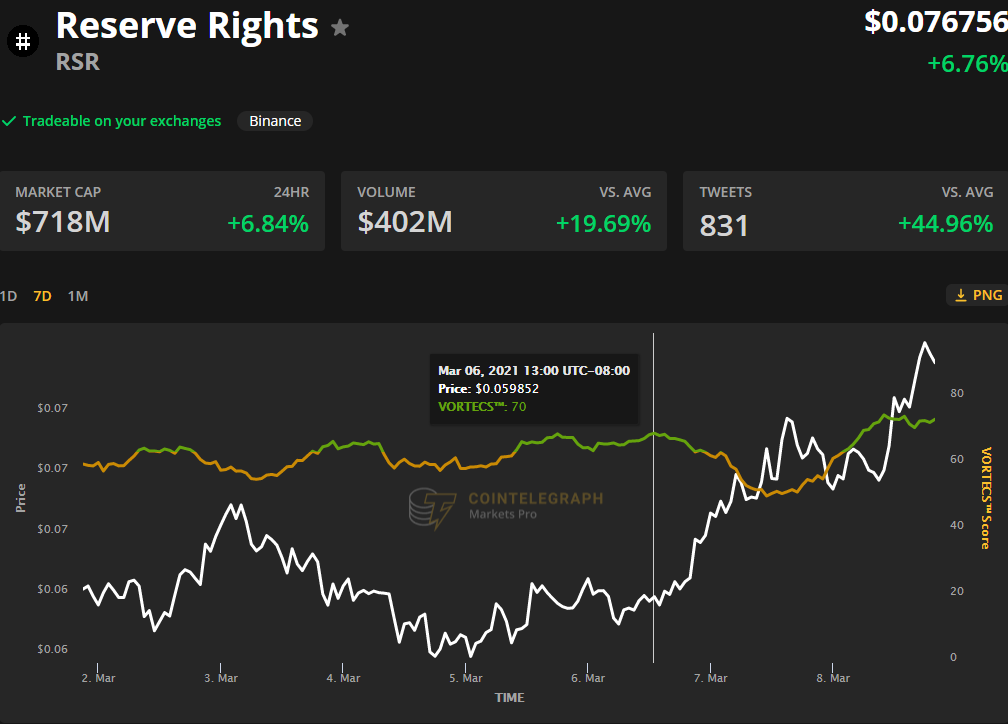This screenshot has width=1008, height=724.
Task: Click the 20 mark on VORTECS axis
Action: 957,591
